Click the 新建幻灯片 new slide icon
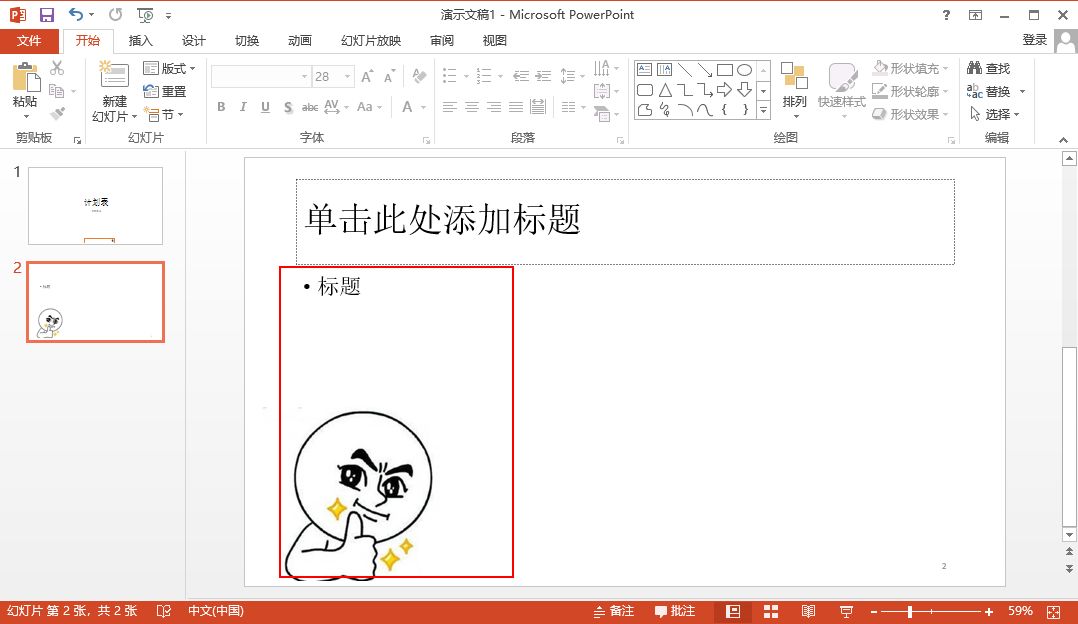The image size is (1078, 624). click(114, 78)
